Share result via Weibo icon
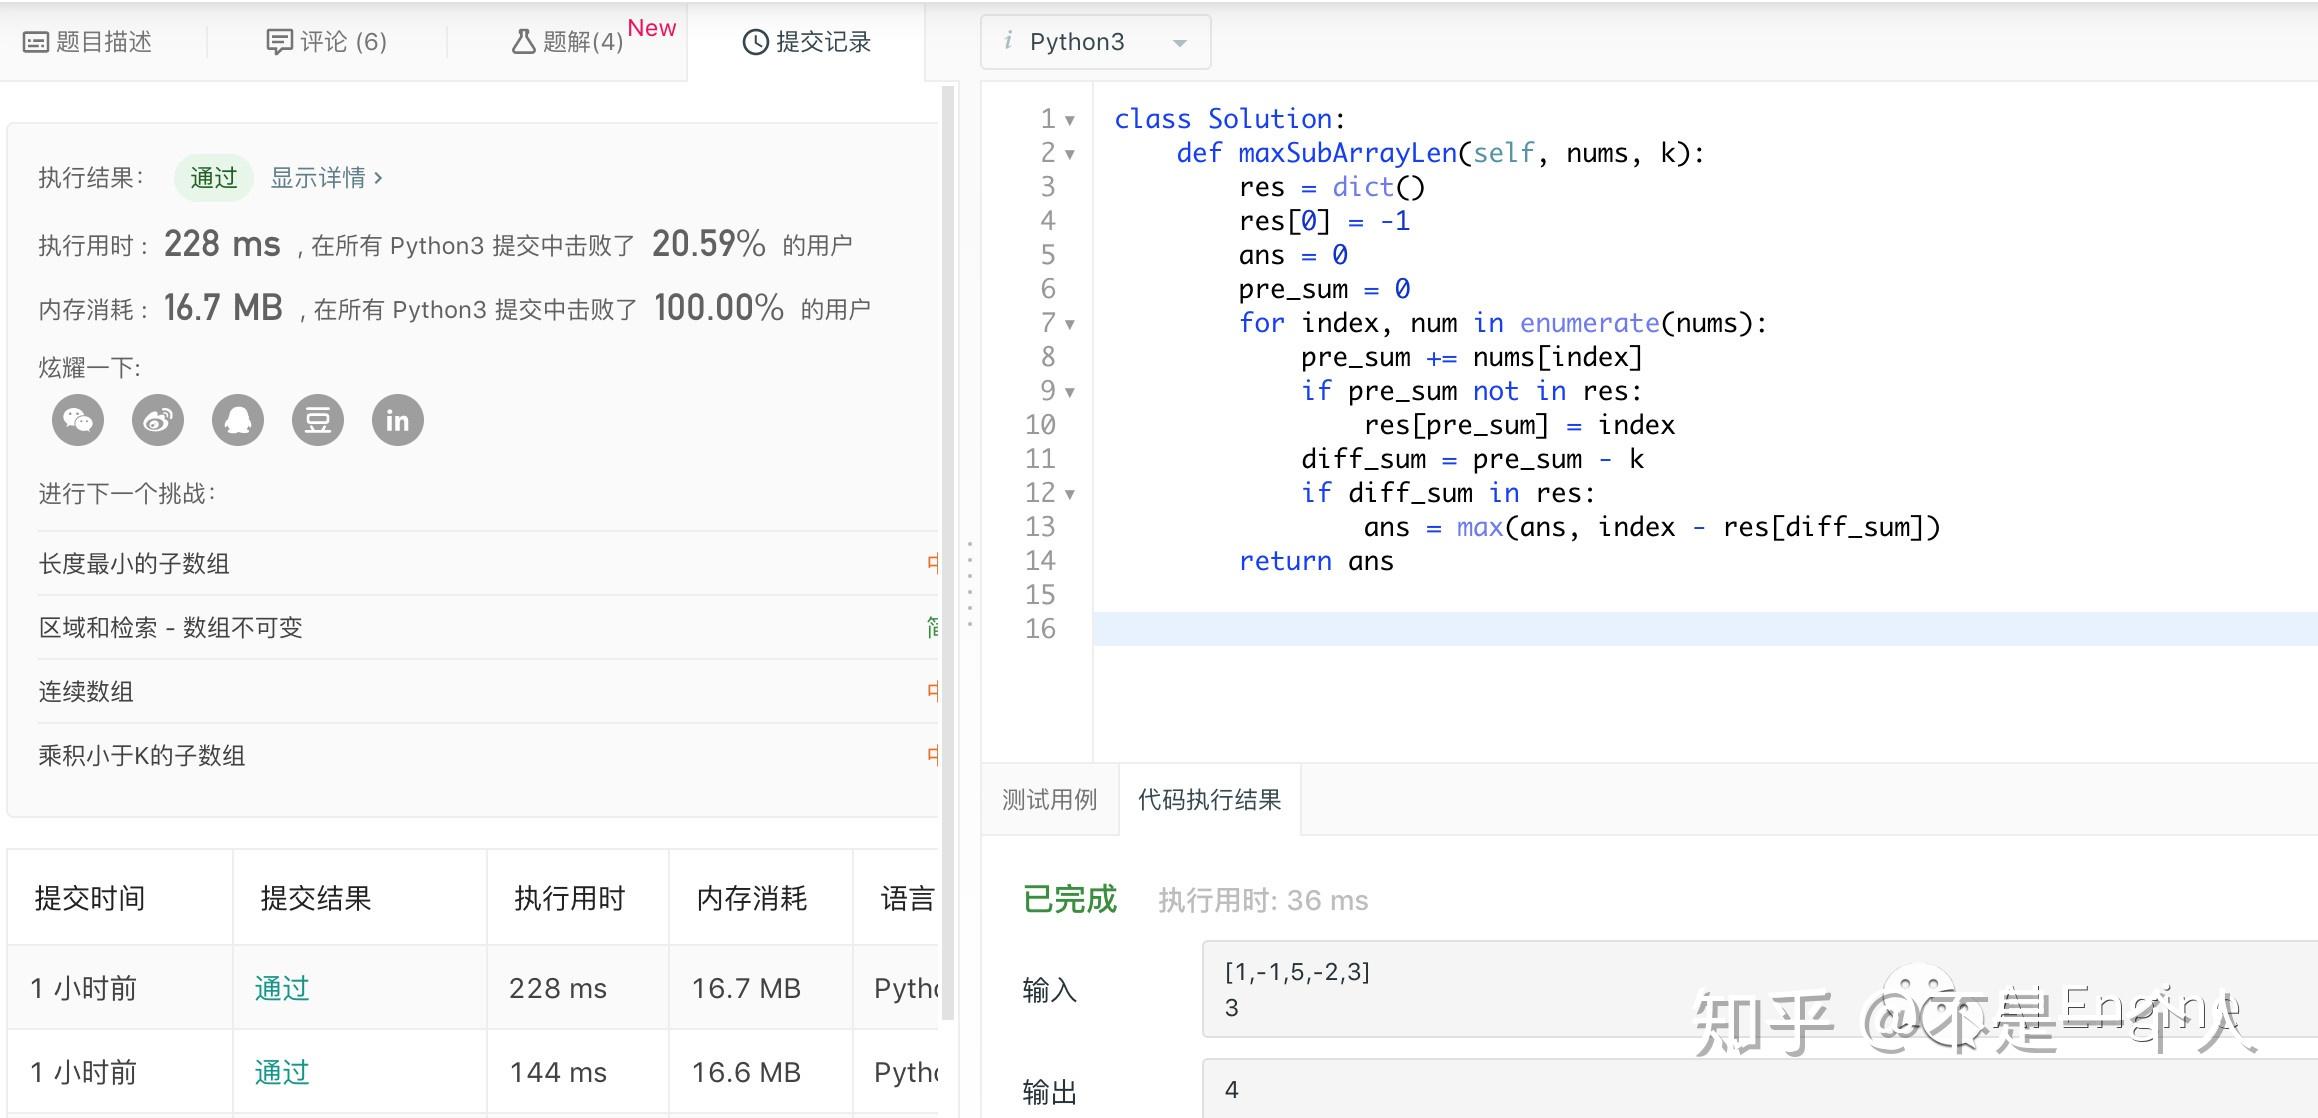The image size is (2318, 1118). pyautogui.click(x=158, y=420)
